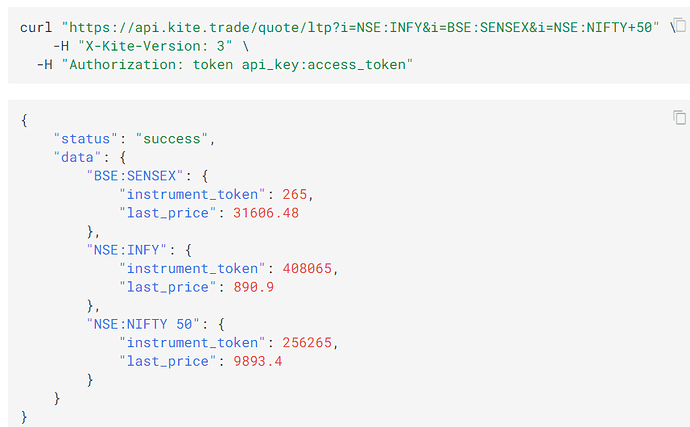690x427 pixels.
Task: Click the final closing brace of the JSON
Action: point(24,416)
